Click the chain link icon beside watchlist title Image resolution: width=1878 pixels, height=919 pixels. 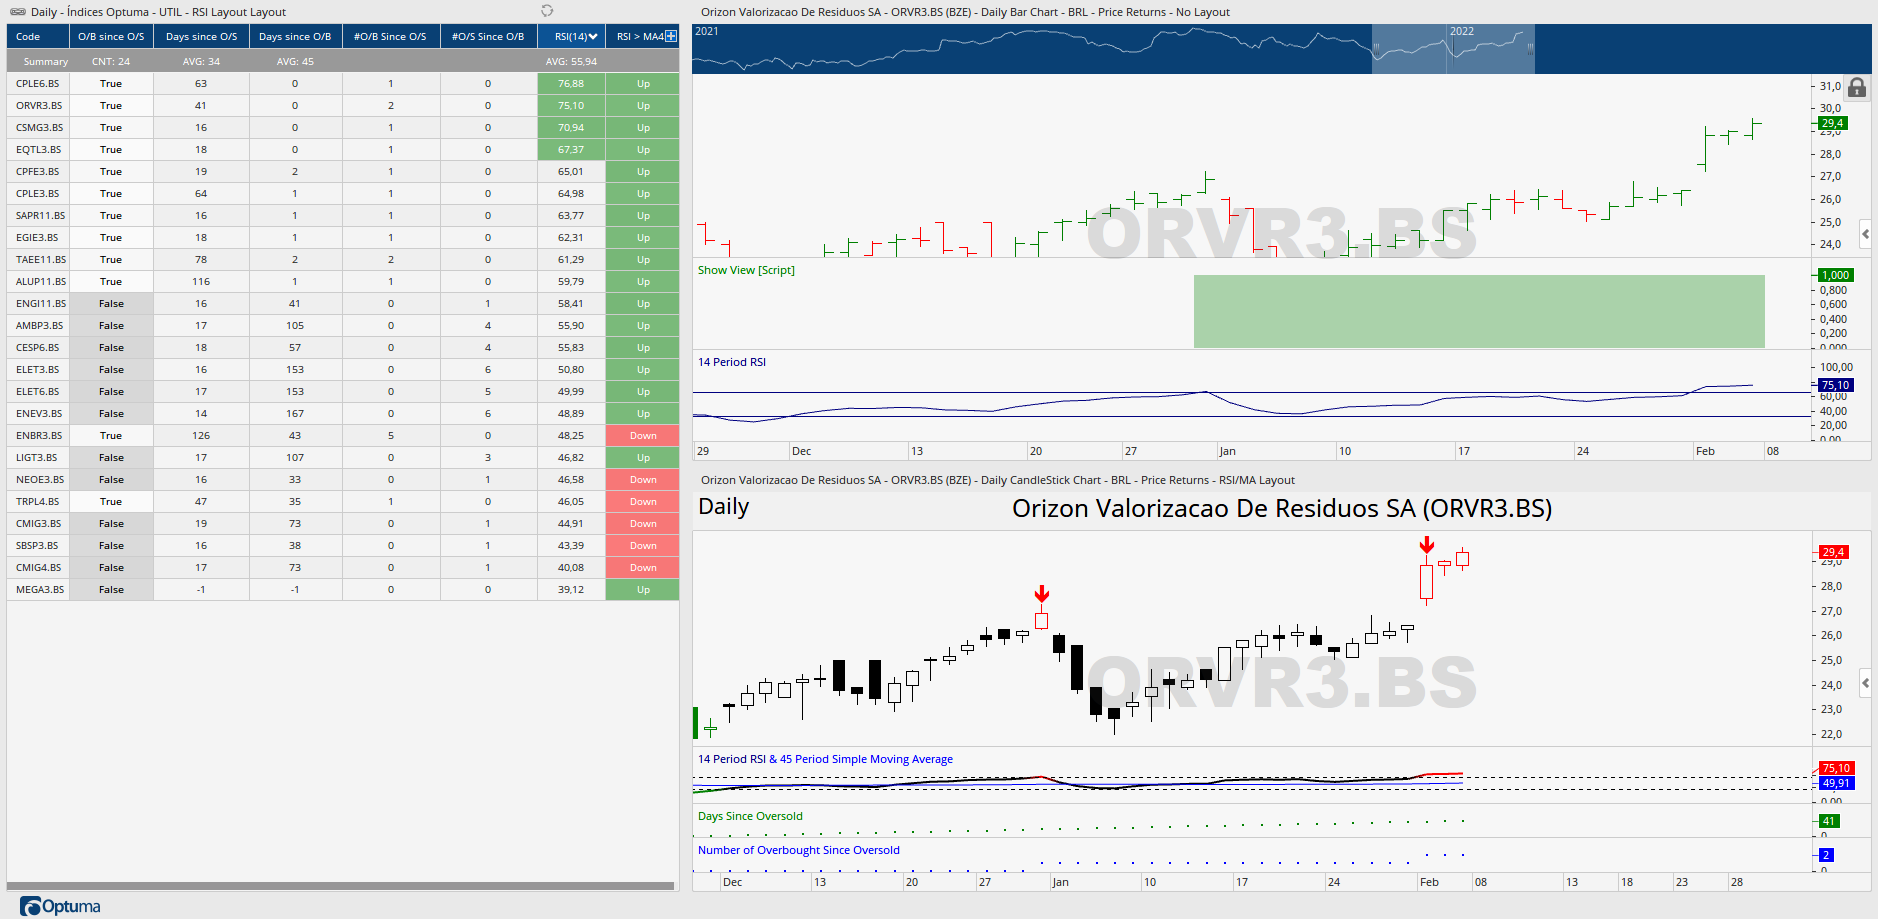coord(18,12)
